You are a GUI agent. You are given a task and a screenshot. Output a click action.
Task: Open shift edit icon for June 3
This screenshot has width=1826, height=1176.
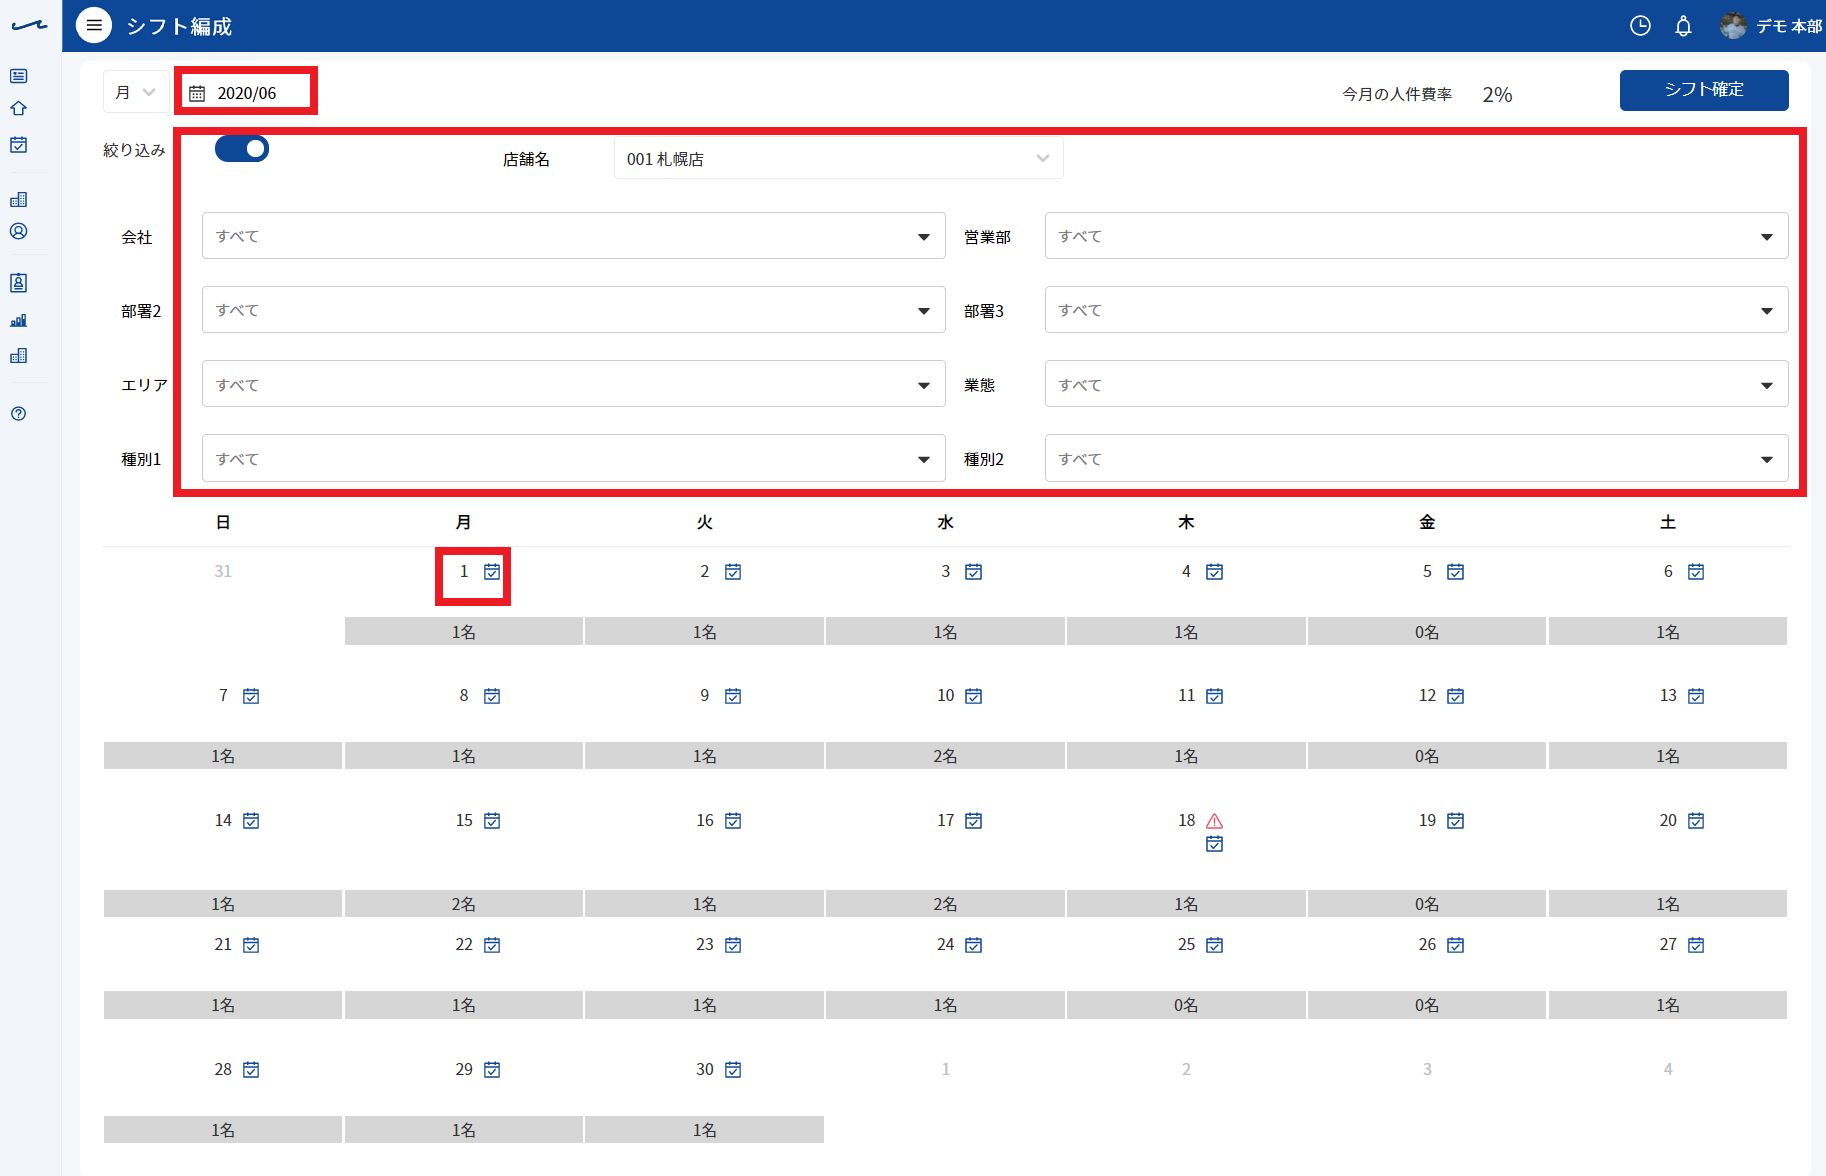click(x=974, y=572)
